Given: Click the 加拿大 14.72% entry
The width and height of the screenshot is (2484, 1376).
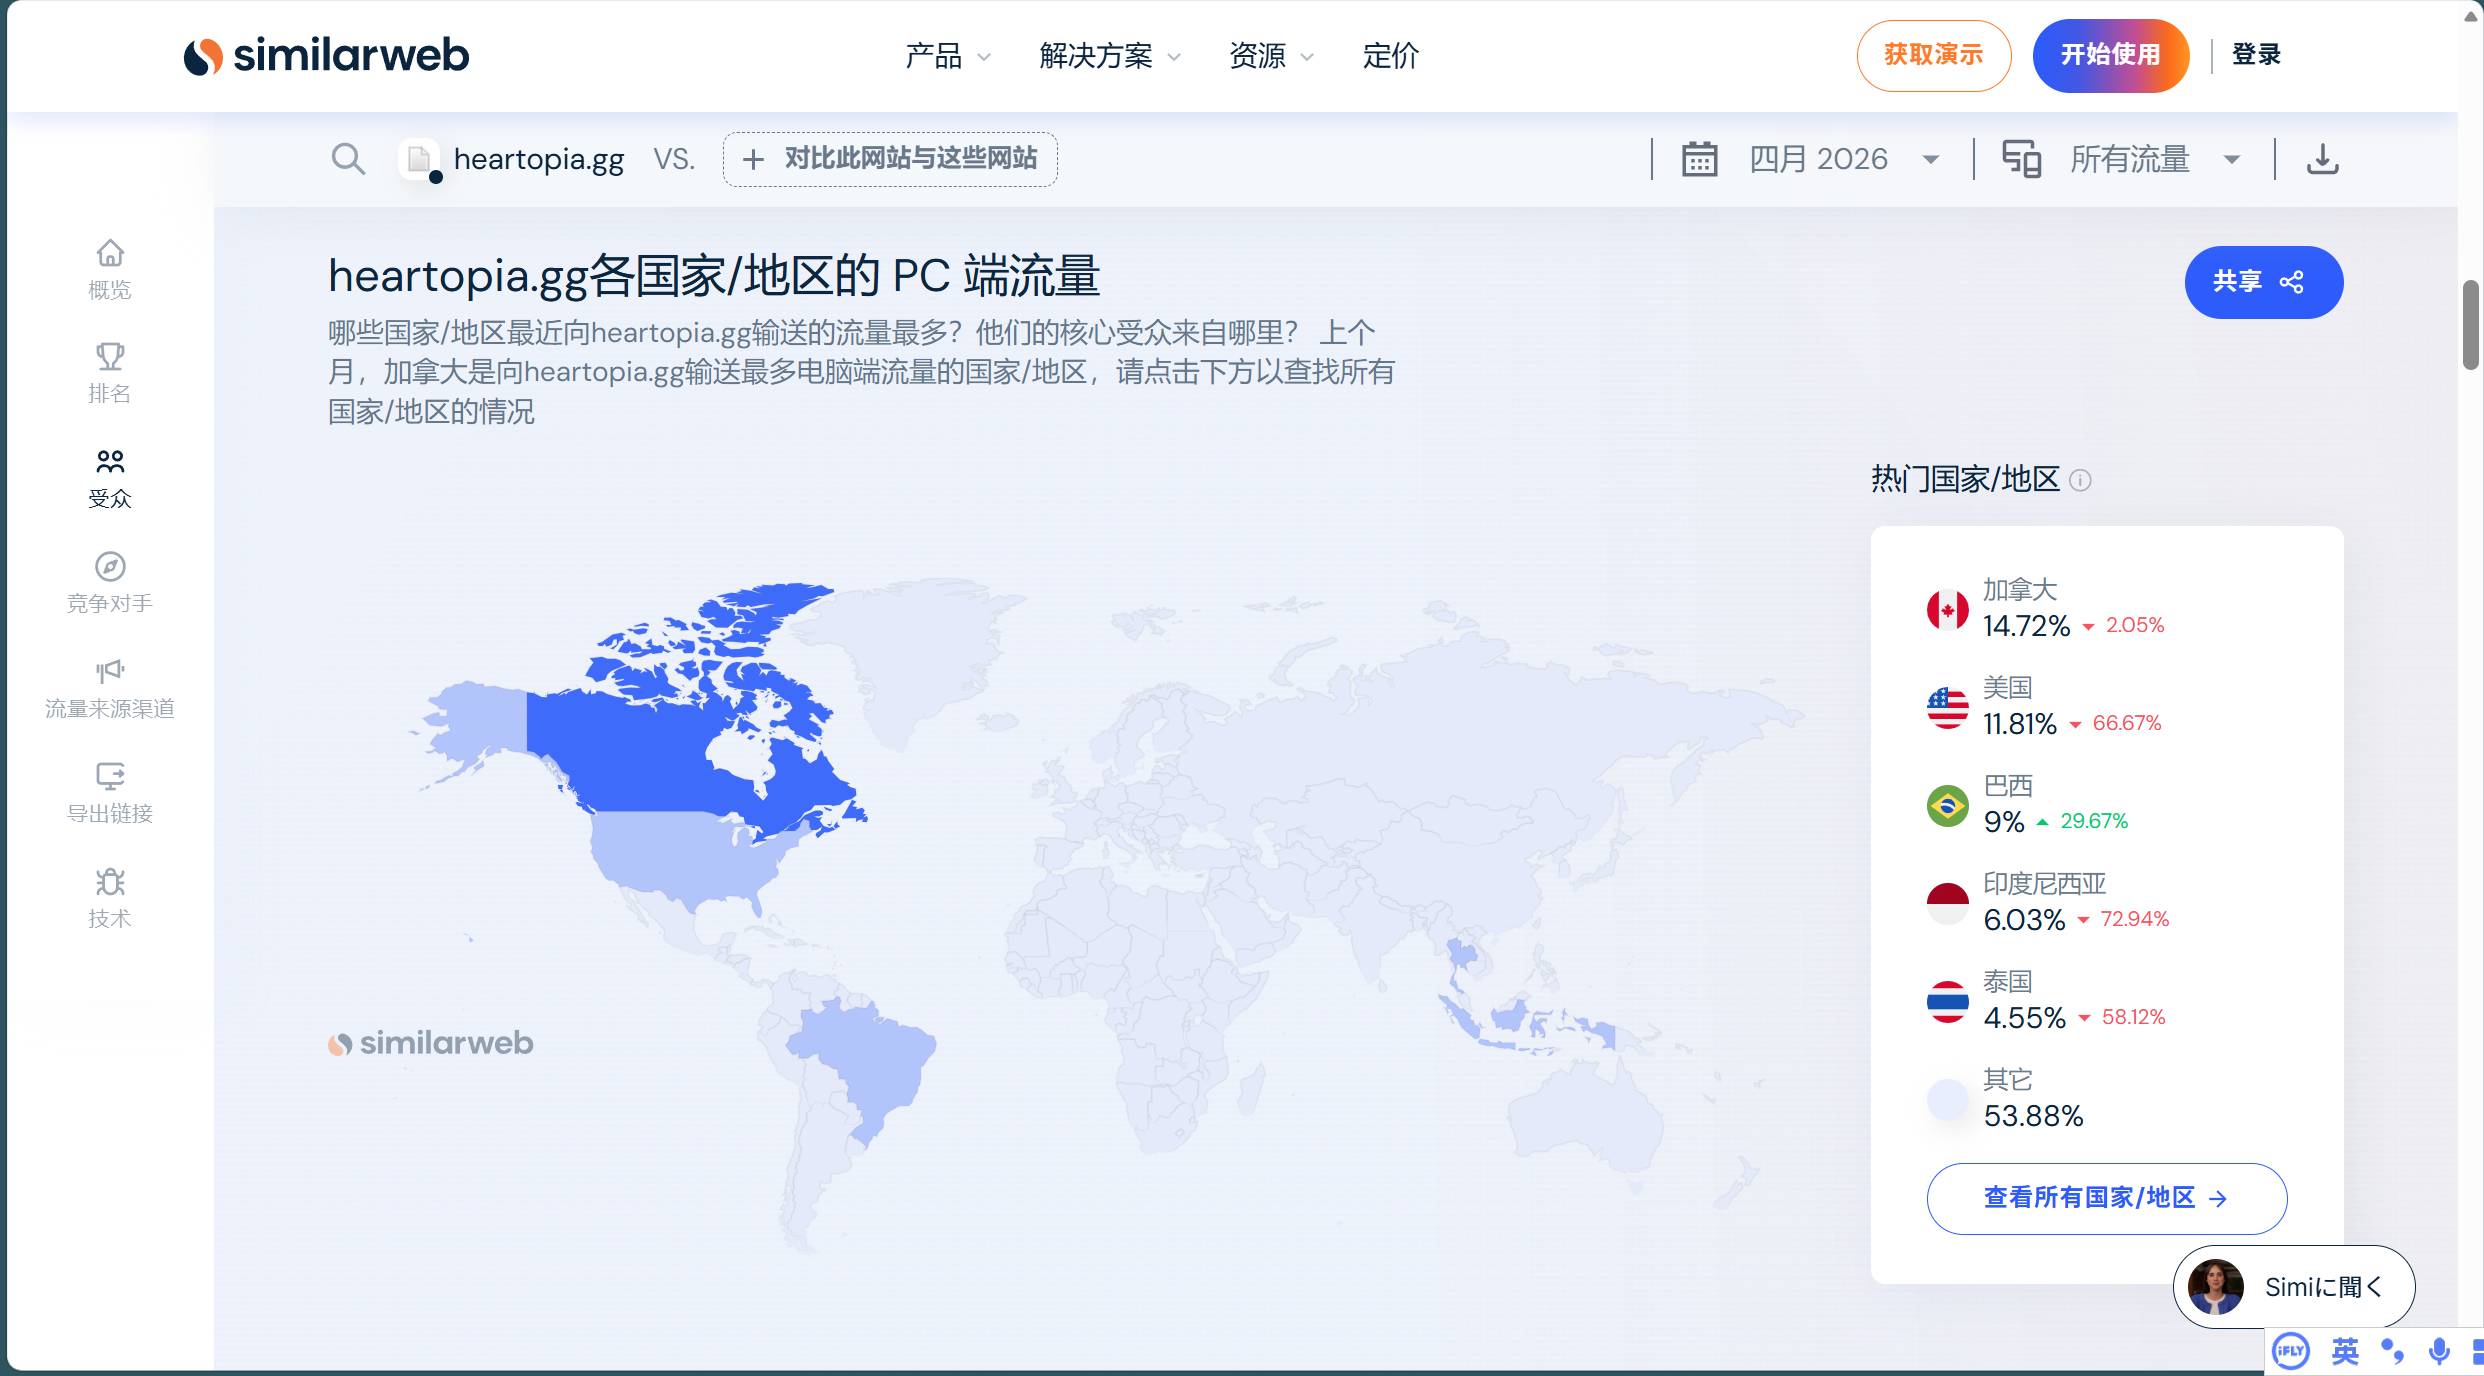Looking at the screenshot, I should pos(2045,609).
